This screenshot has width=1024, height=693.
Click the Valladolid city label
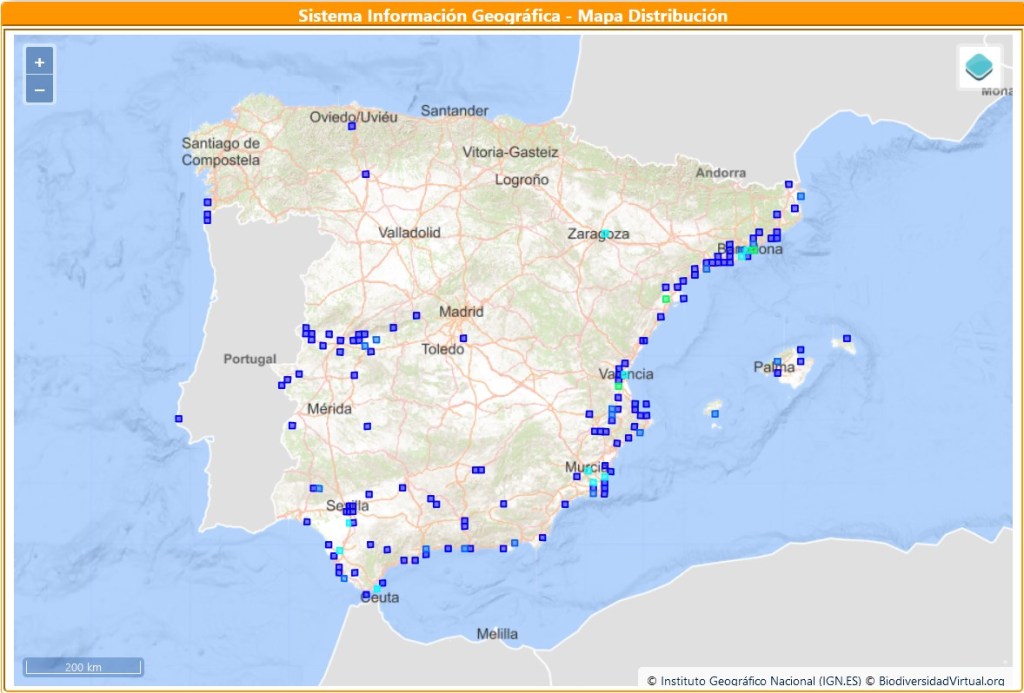pos(409,232)
